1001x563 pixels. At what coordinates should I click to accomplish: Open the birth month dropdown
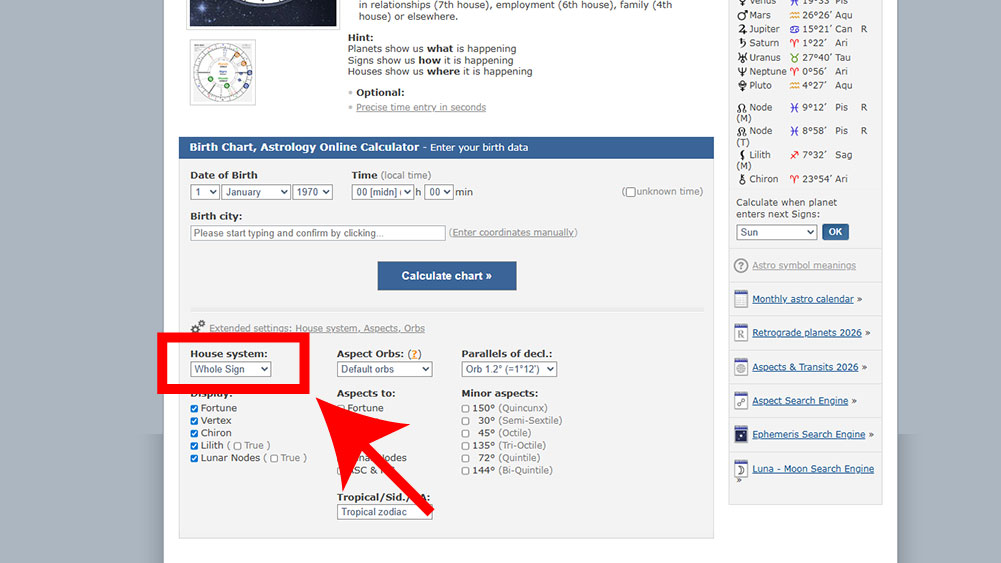tap(256, 192)
